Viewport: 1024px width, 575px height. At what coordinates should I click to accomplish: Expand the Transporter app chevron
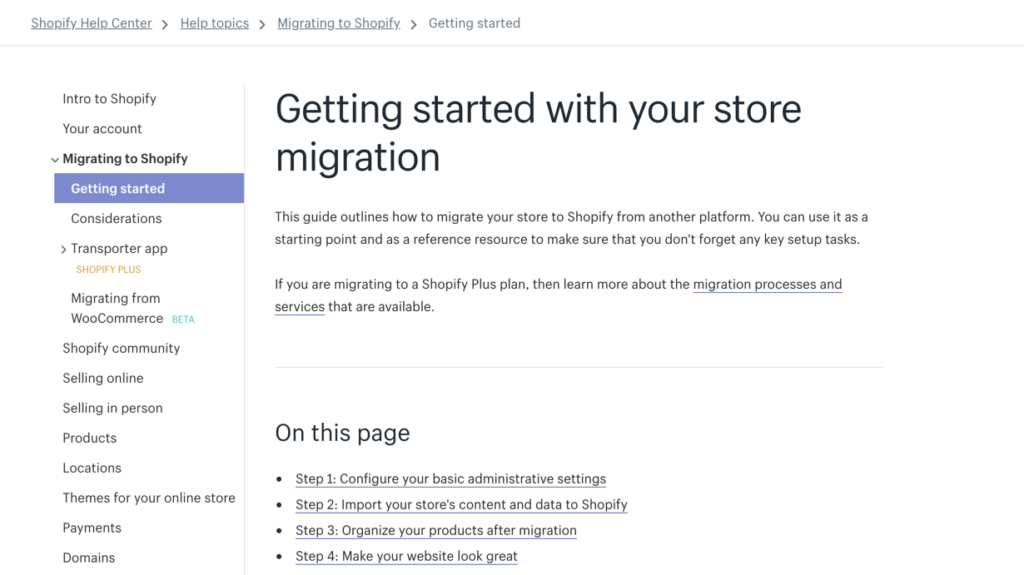[63, 249]
